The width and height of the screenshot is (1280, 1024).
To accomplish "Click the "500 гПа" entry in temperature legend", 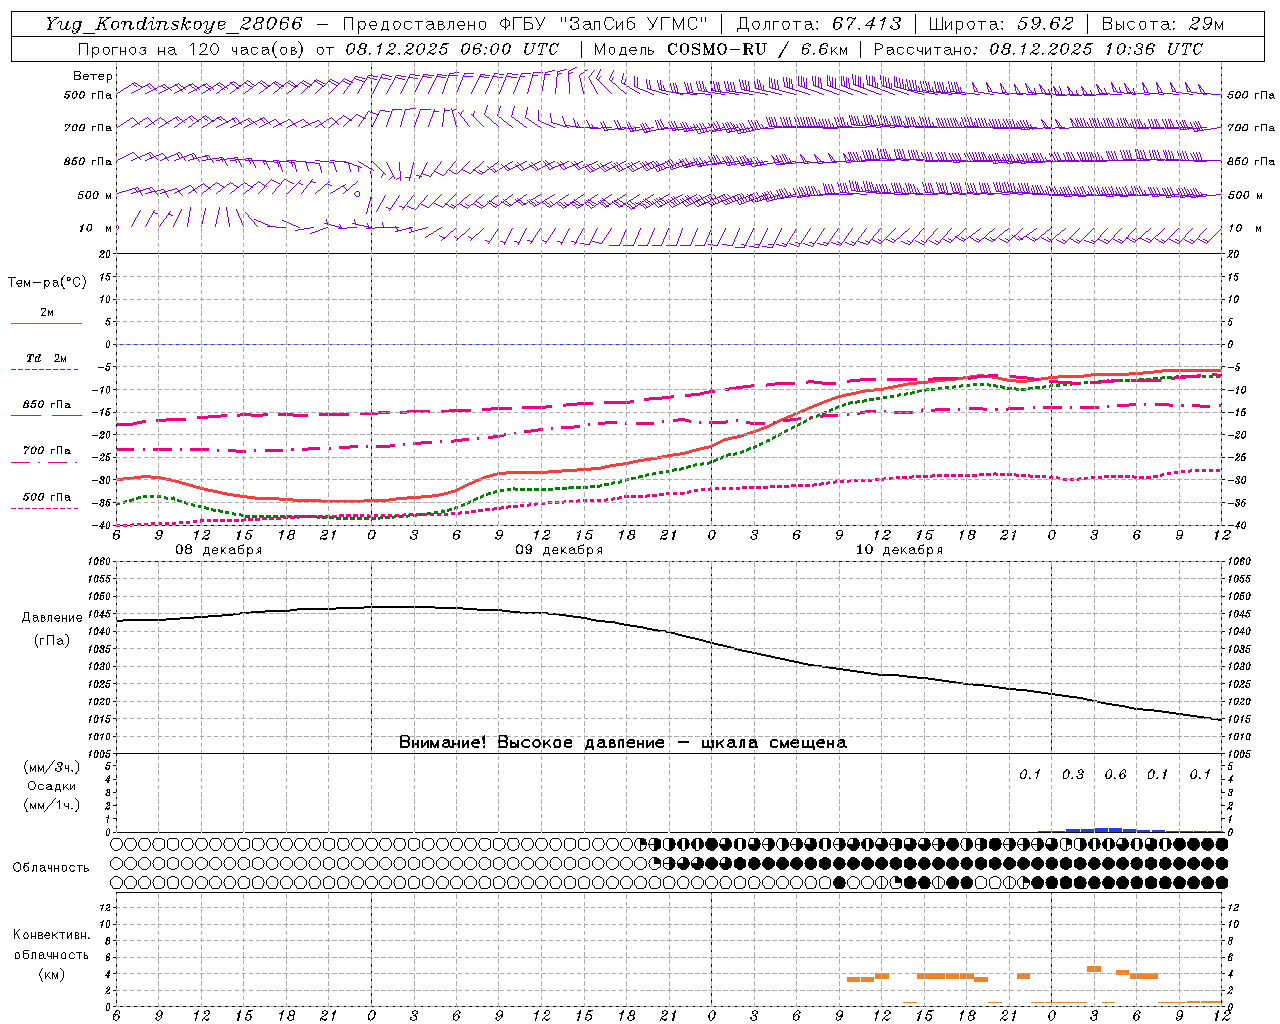I will 47,497.
